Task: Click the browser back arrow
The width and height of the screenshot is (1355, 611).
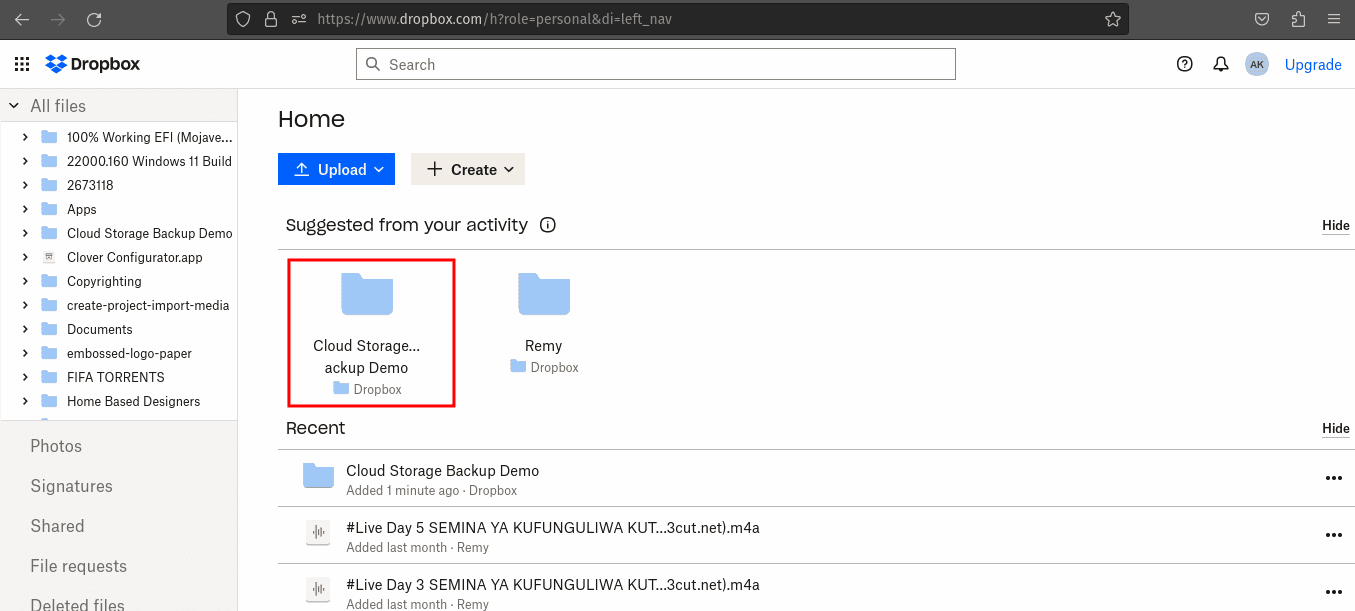Action: coord(22,19)
